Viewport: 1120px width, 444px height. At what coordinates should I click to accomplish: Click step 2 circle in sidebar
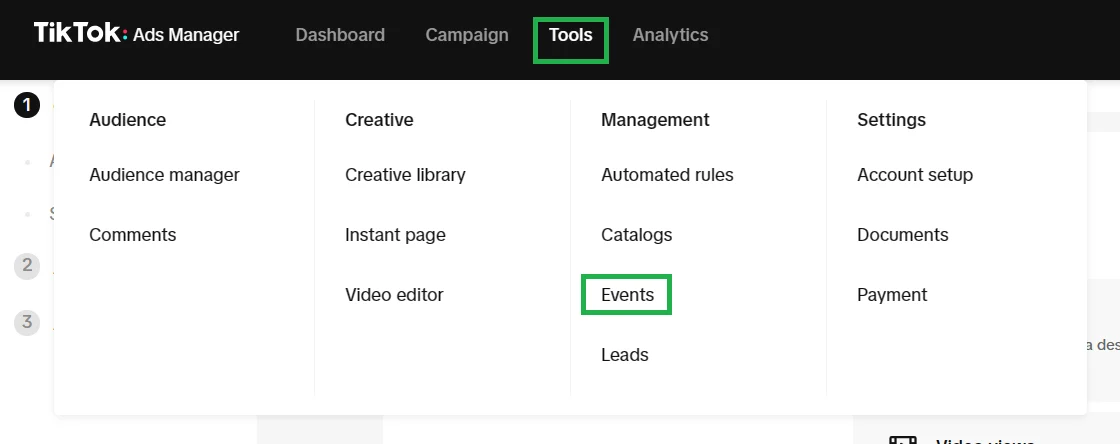[x=27, y=266]
